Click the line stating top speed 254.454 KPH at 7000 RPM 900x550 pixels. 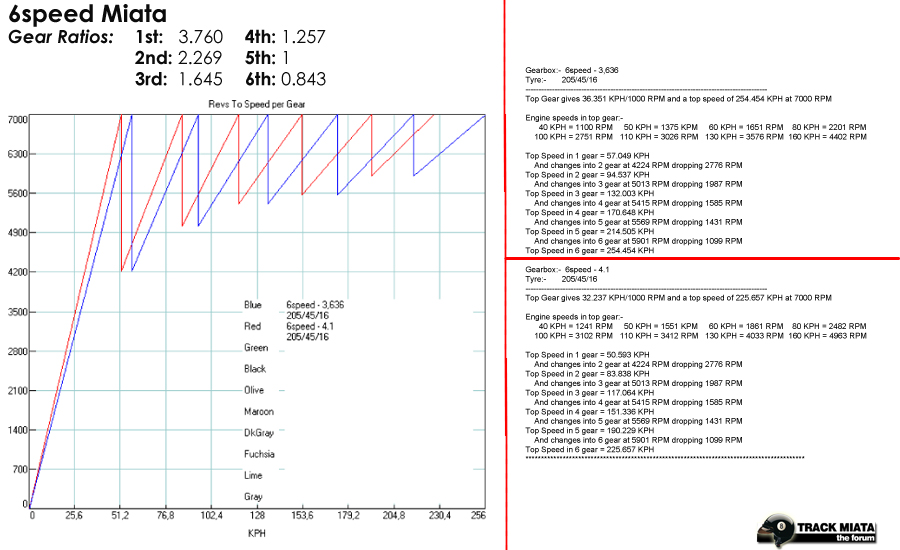(678, 99)
